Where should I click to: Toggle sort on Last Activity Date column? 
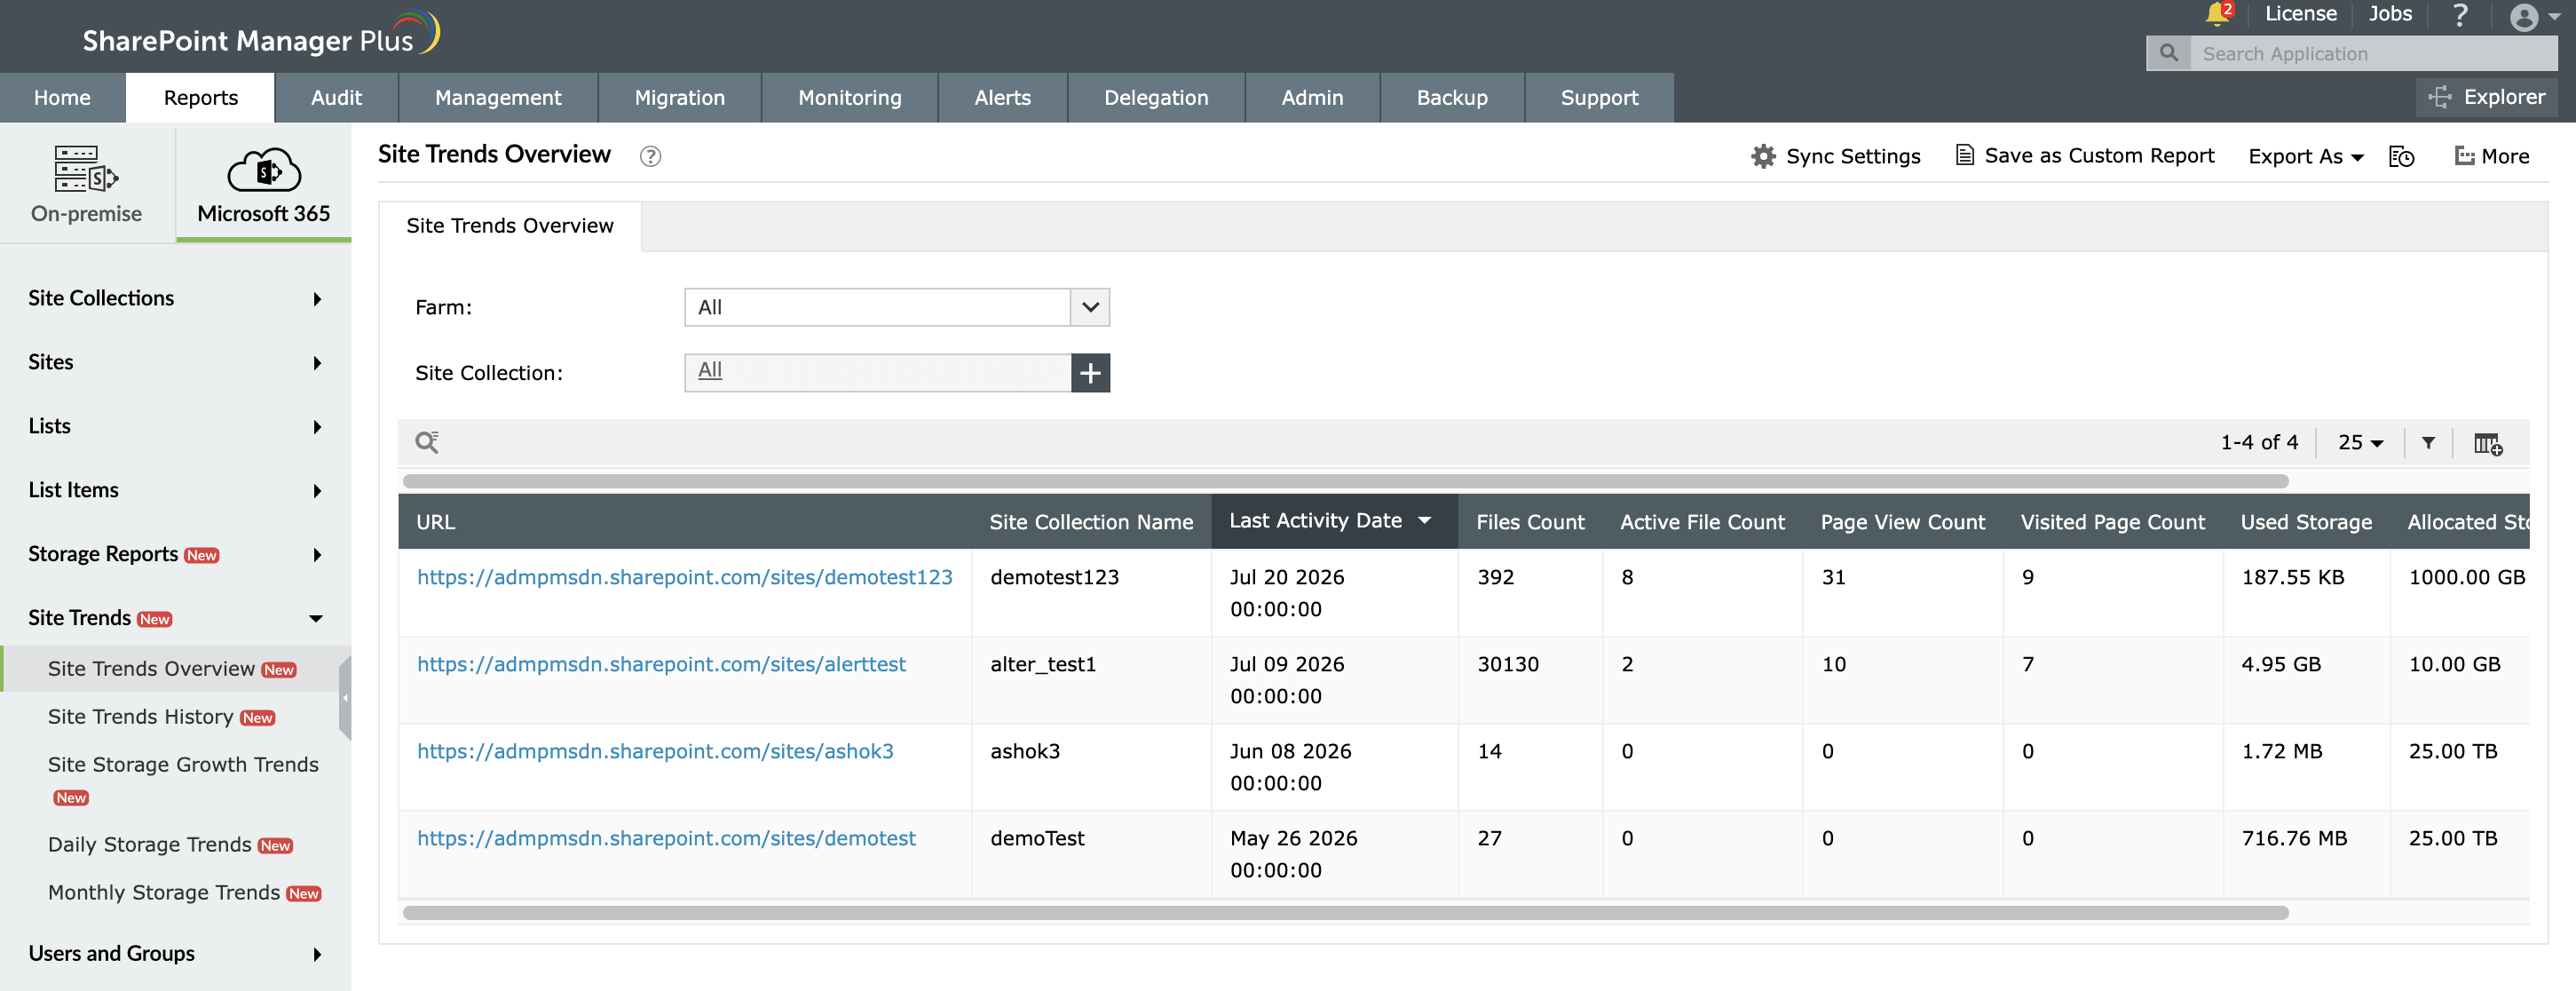[x=1334, y=521]
